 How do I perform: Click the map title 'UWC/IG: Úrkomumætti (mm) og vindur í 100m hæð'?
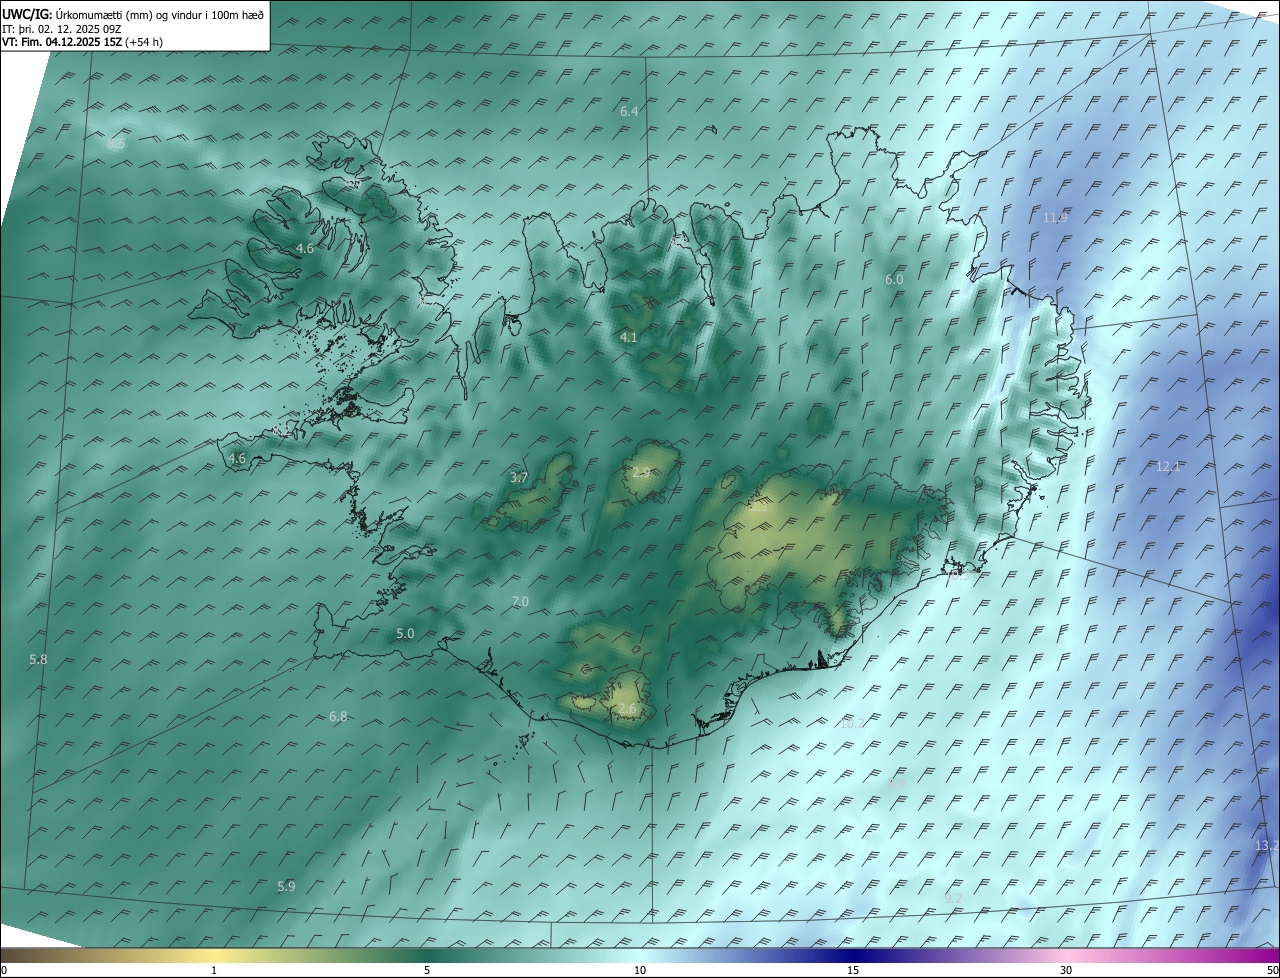133,15
